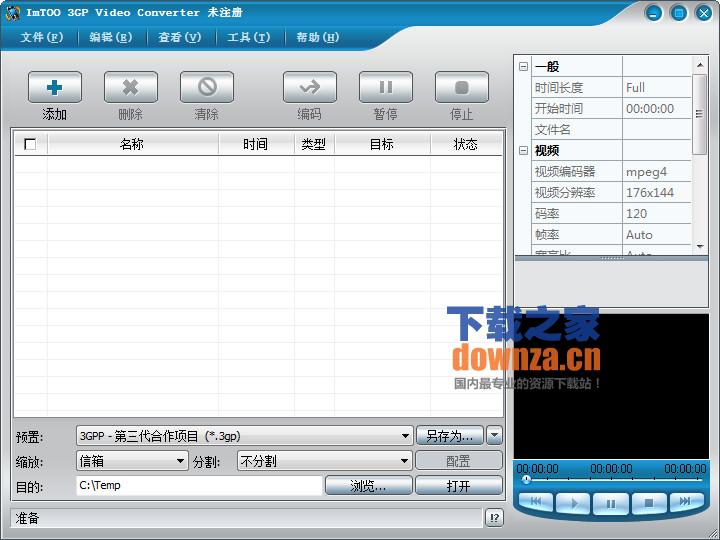
Task: Open the 缩放 zoom dropdown (信箱)
Action: tap(132, 461)
